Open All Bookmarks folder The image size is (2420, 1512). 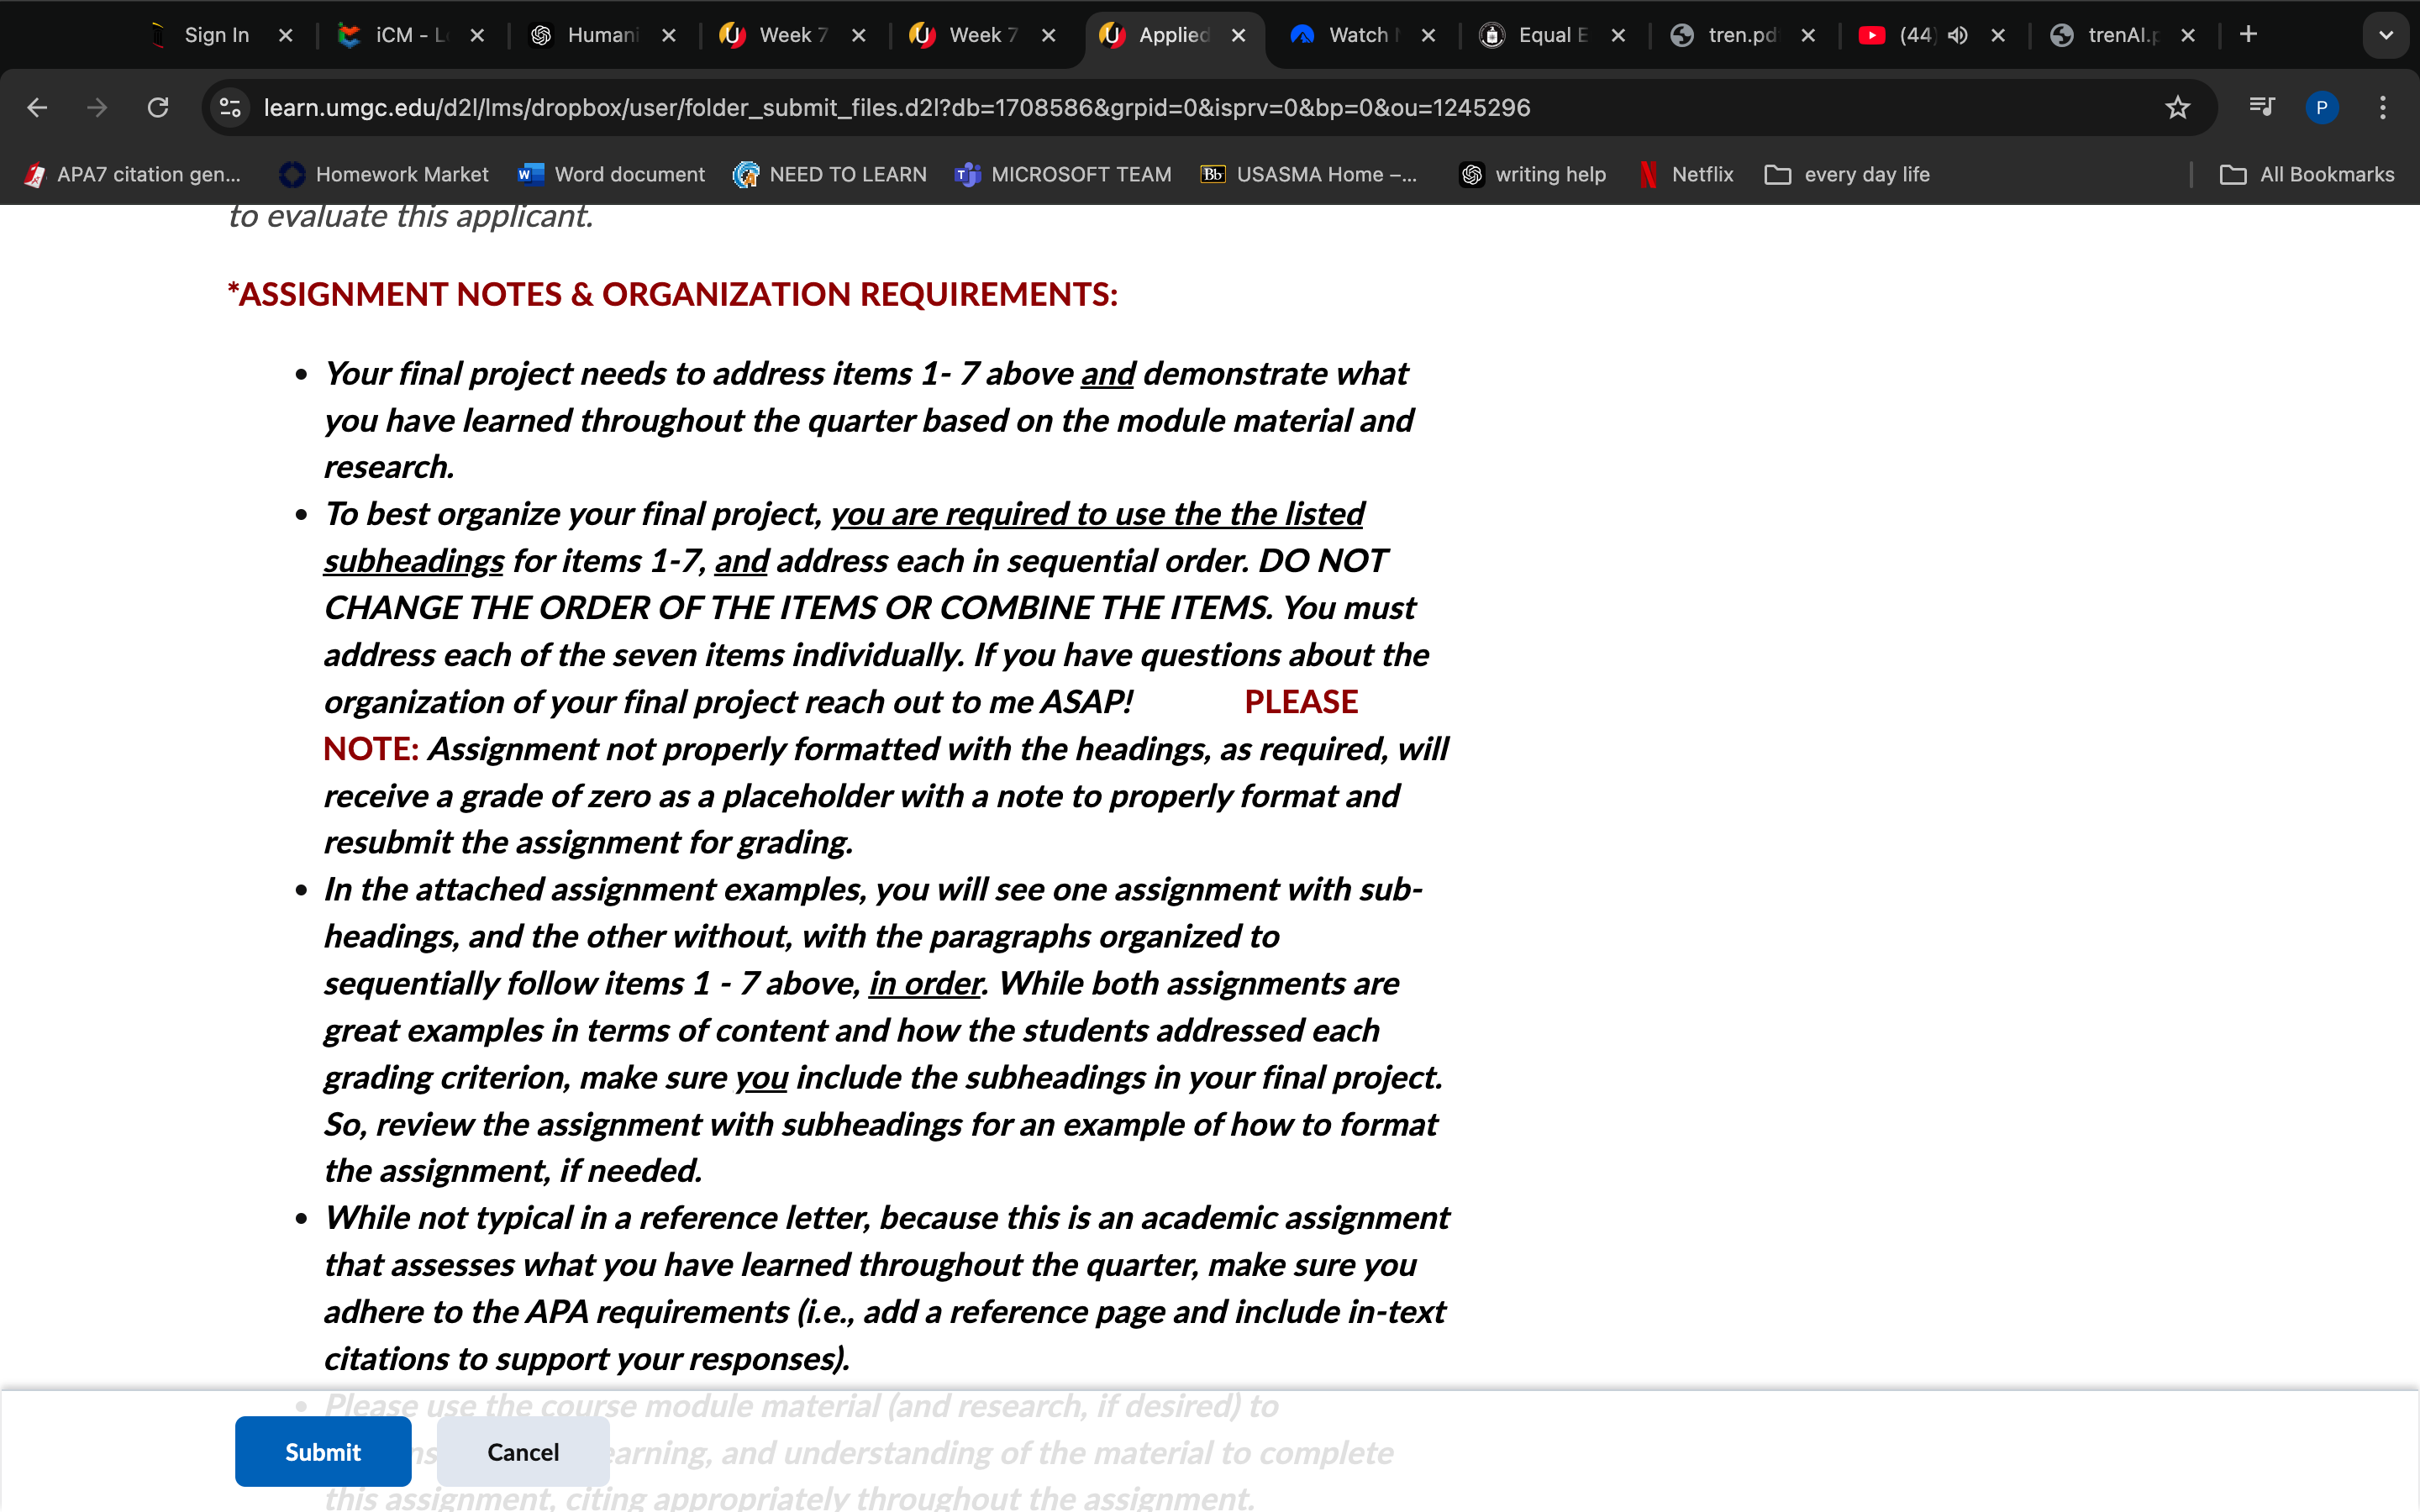2307,175
